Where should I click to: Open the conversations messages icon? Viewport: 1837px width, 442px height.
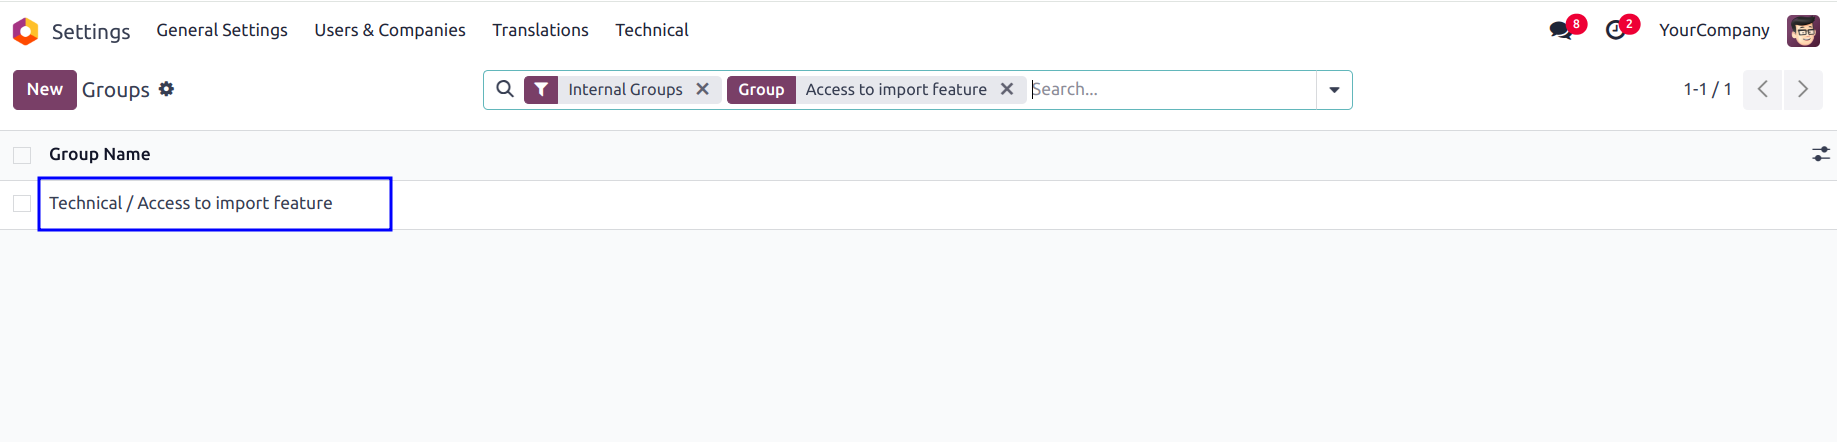tap(1560, 31)
